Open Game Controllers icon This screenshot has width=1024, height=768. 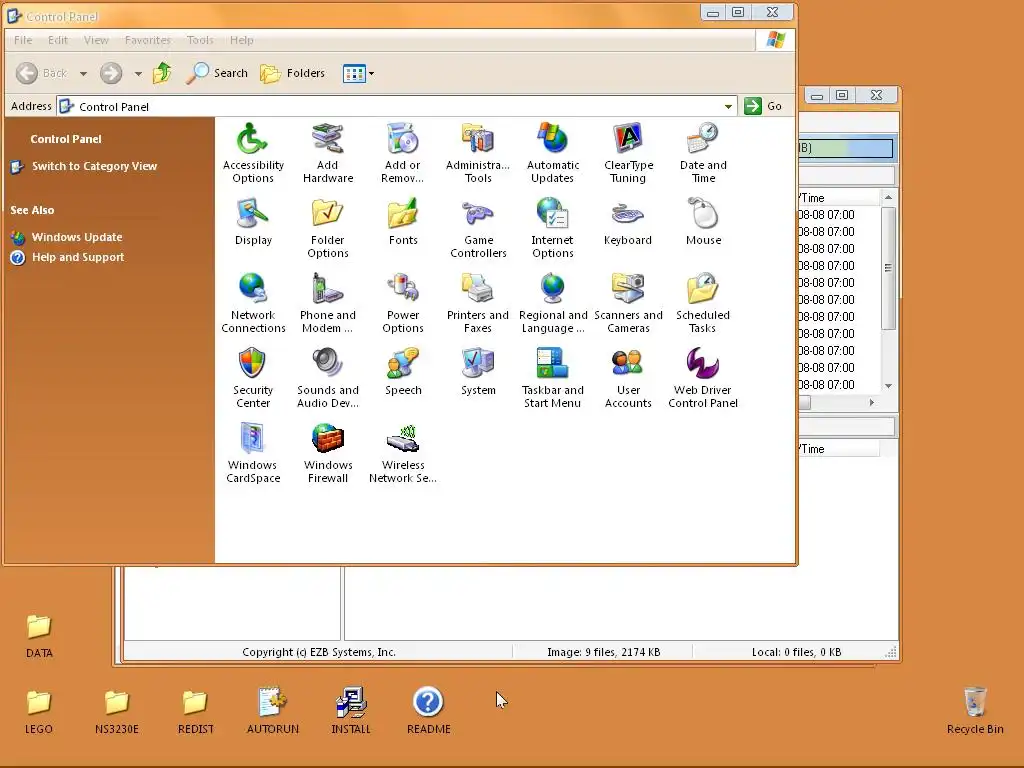[x=478, y=228]
